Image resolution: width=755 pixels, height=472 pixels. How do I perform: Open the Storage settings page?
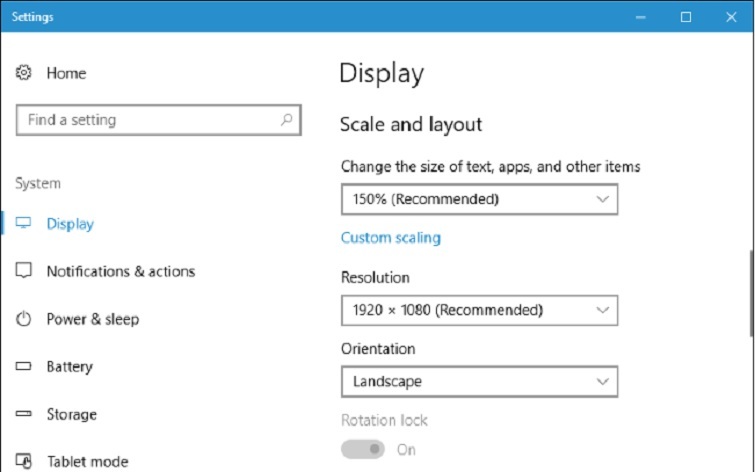coord(71,414)
